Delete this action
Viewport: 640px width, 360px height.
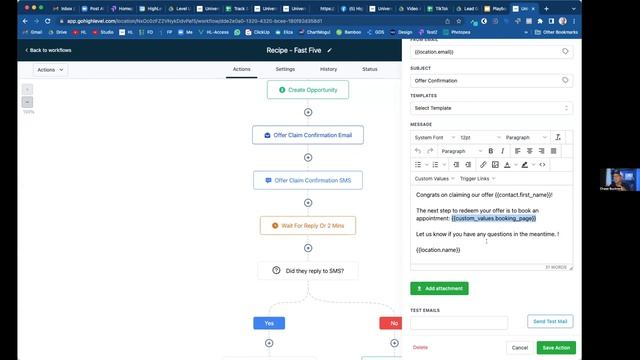tap(420, 348)
